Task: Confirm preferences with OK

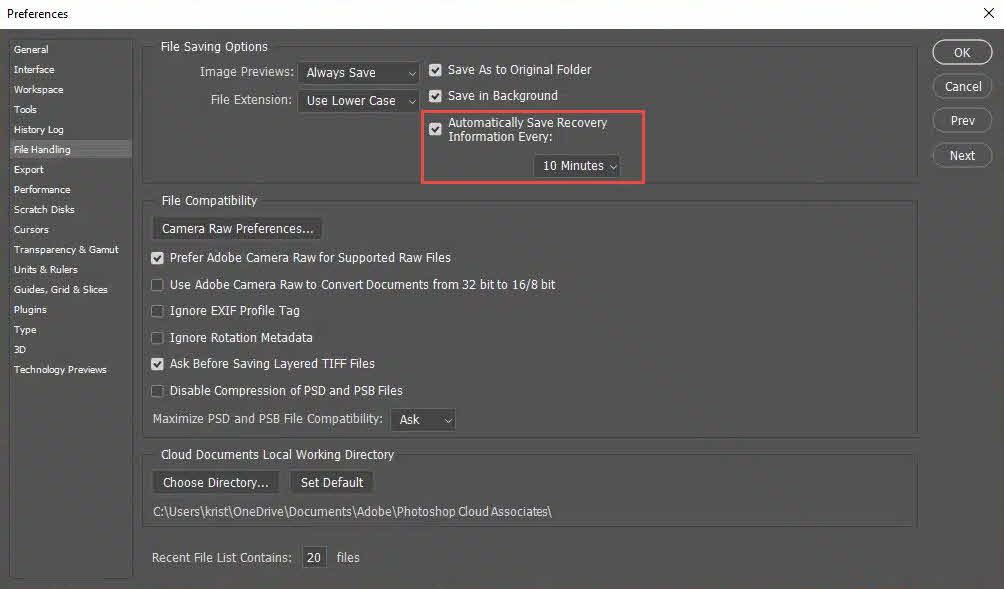Action: coord(960,52)
